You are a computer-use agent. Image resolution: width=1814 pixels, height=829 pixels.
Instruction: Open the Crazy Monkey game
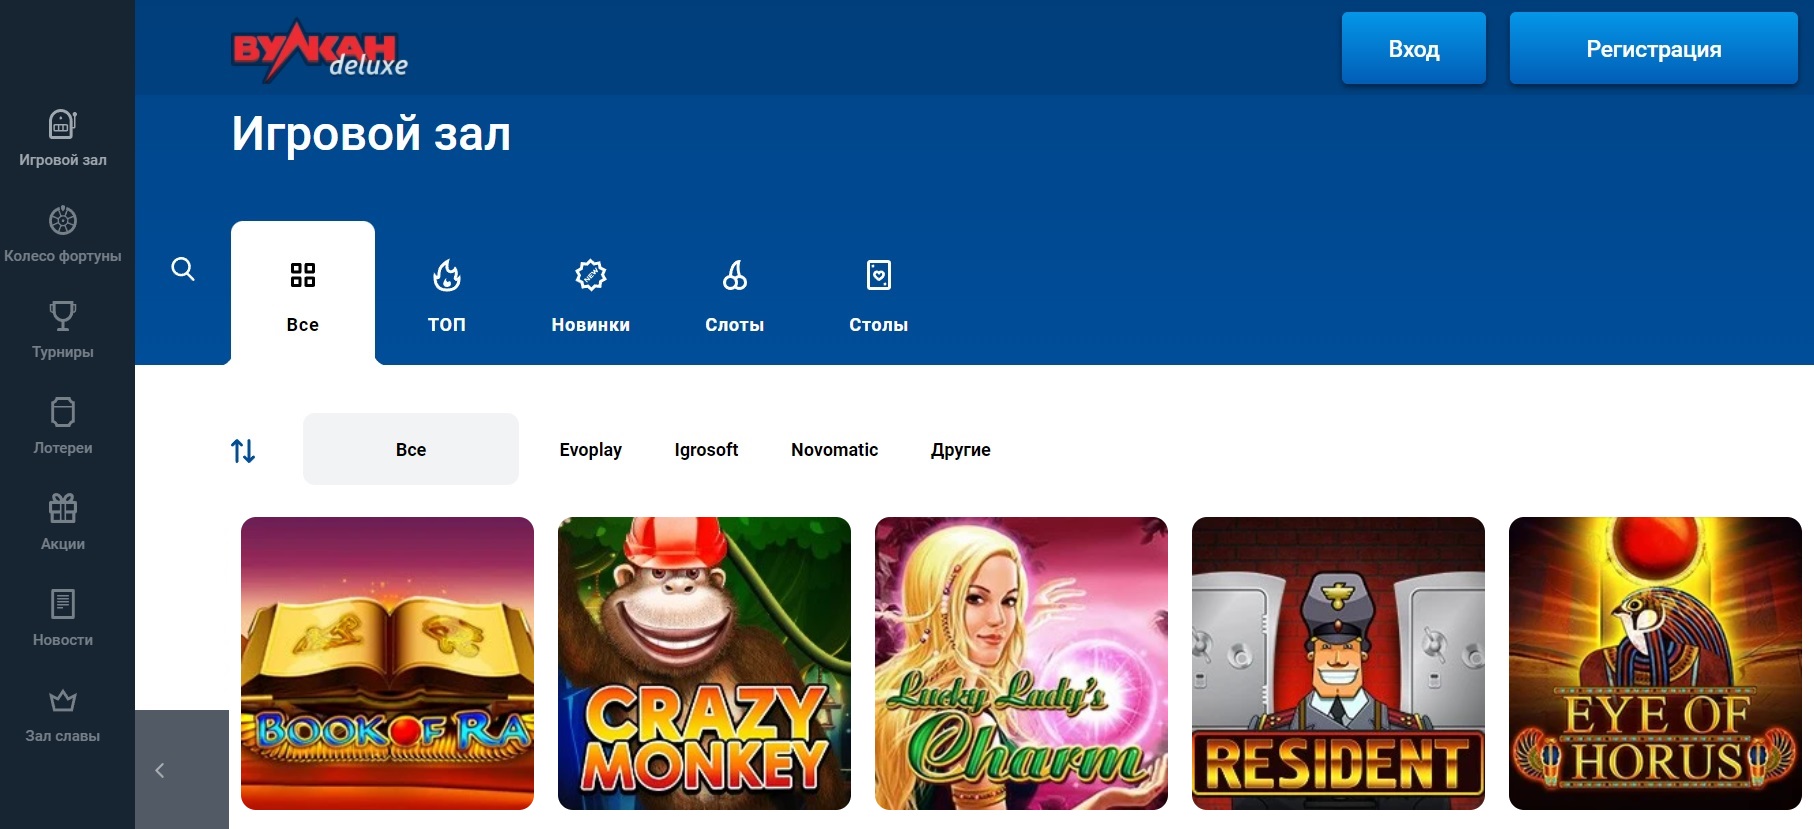coord(704,663)
